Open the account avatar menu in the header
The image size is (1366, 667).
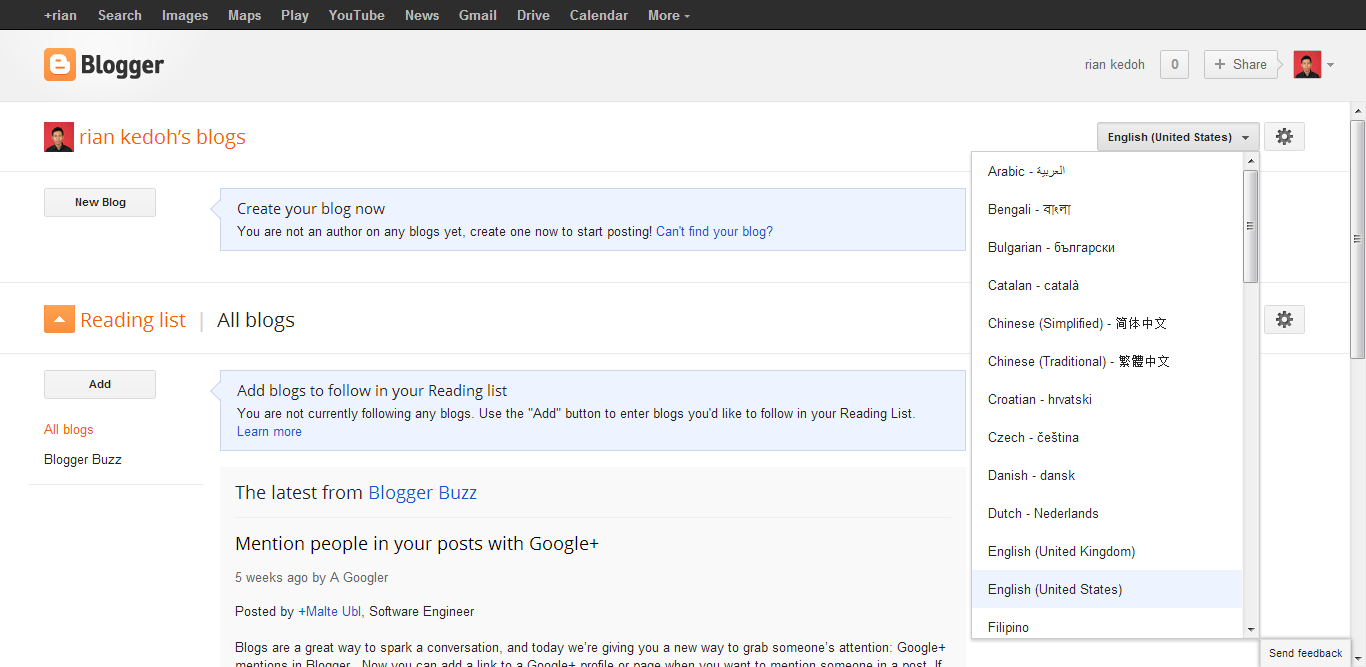pos(1307,65)
